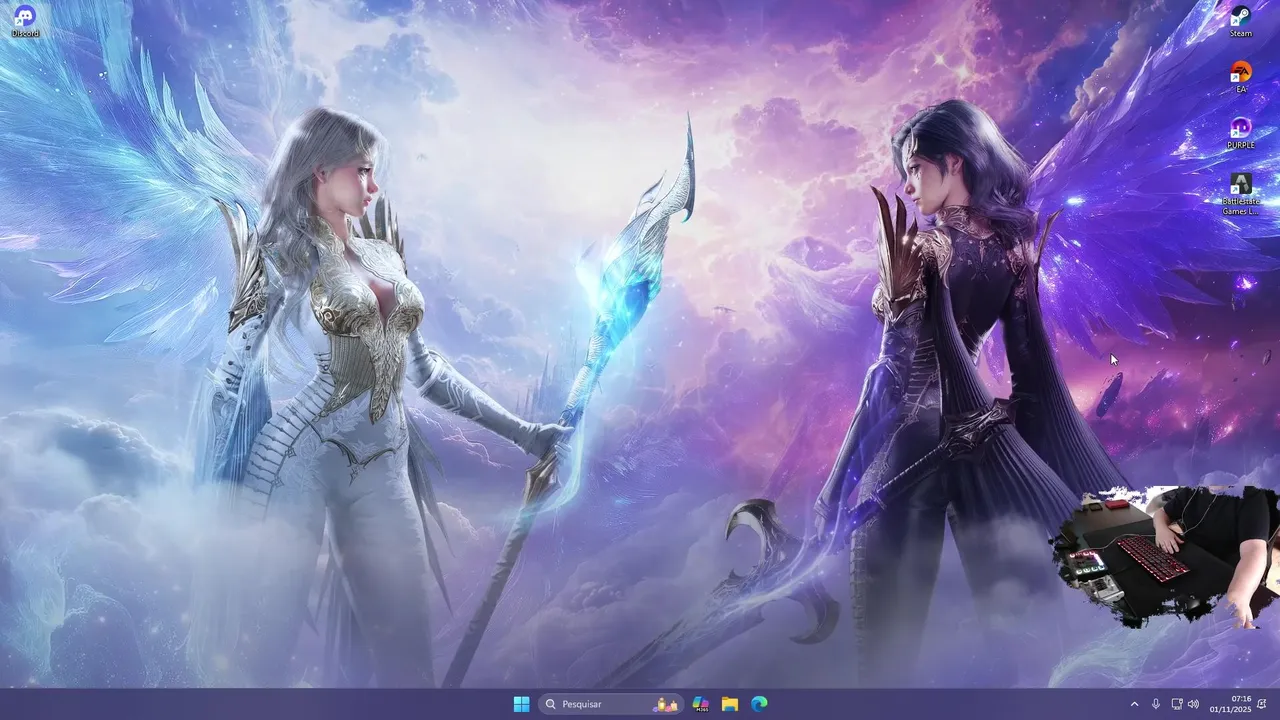Open the Battlestate Games Launcher shortcut
1280x720 pixels.
pos(1240,194)
